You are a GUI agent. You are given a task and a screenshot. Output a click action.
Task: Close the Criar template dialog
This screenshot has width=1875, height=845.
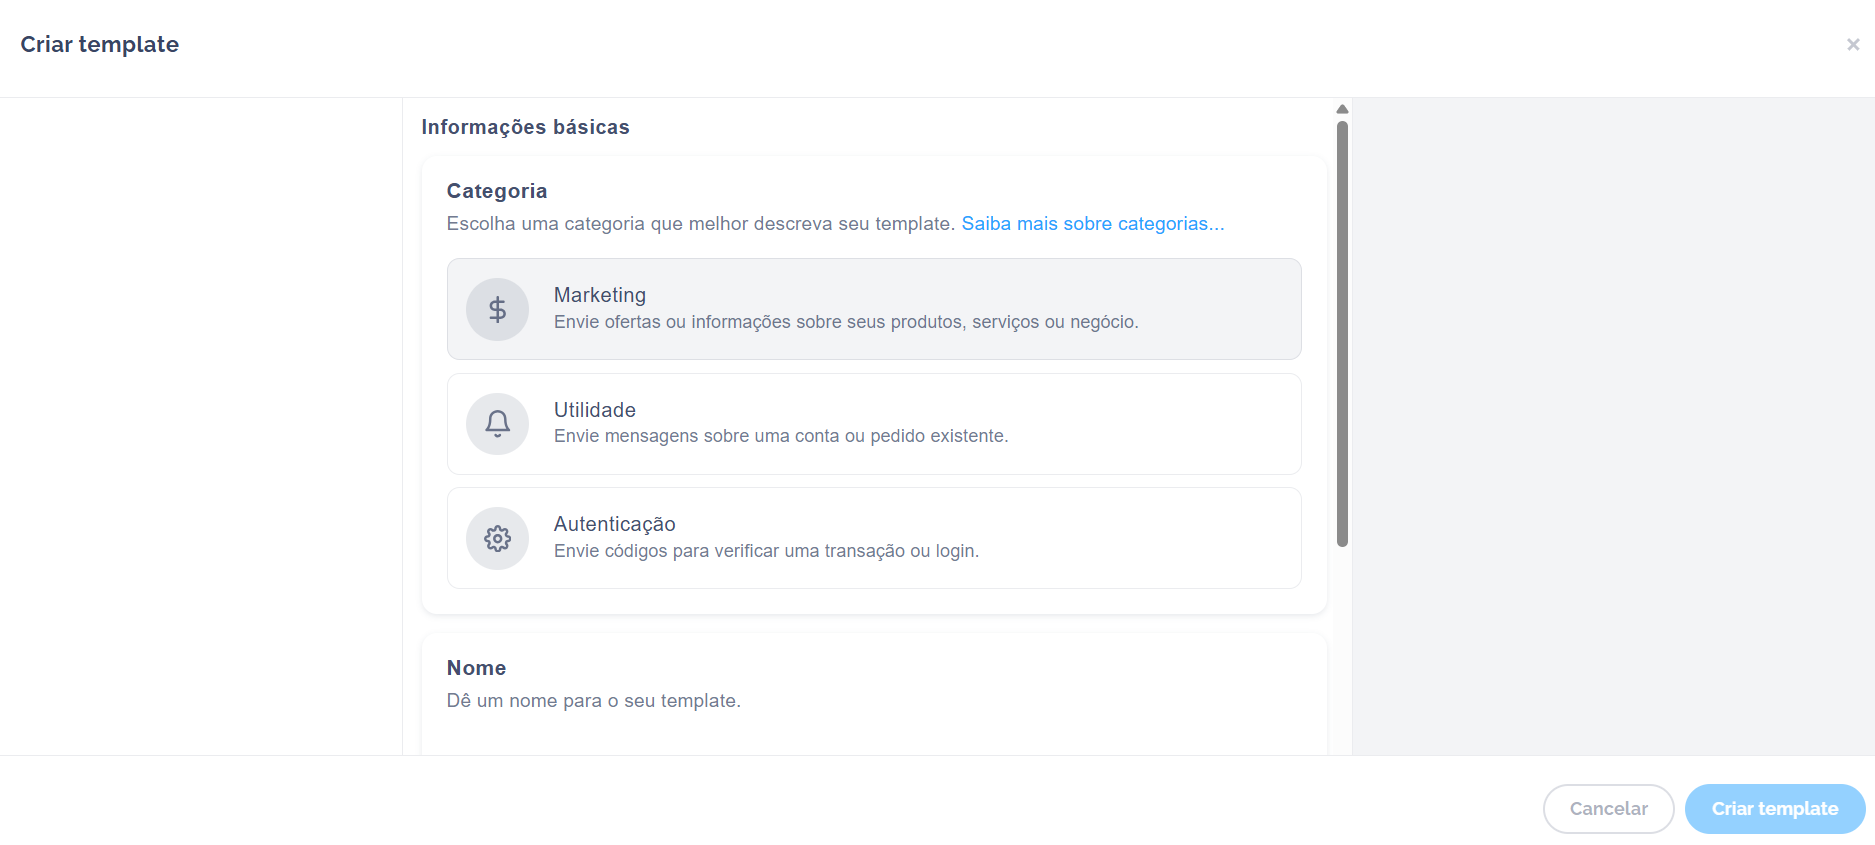point(1852,45)
